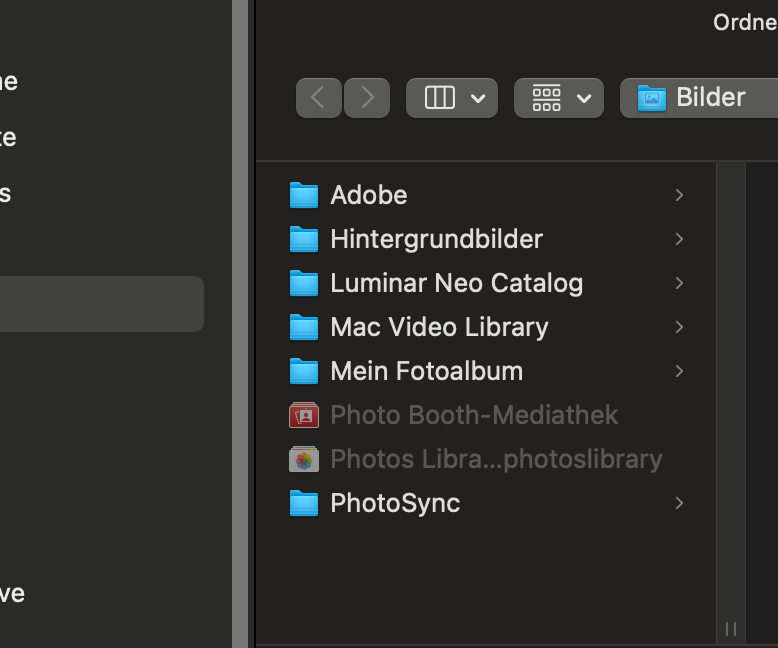Click the Photos Library icon
This screenshot has height=648, width=778.
click(x=304, y=459)
